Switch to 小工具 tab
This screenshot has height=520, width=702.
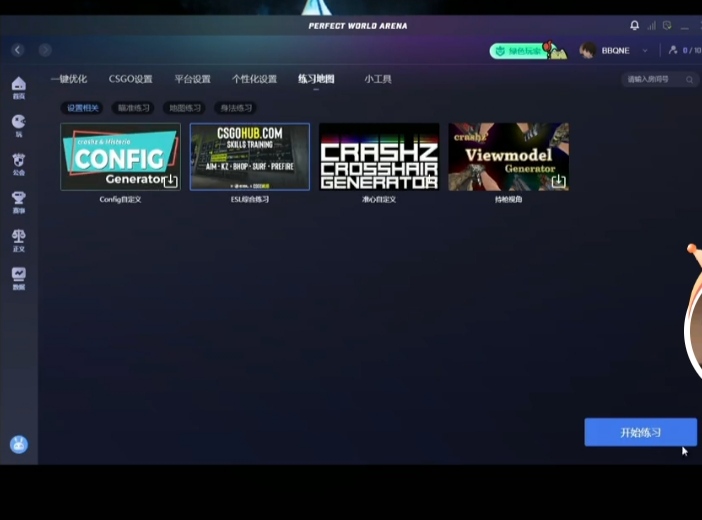point(378,79)
